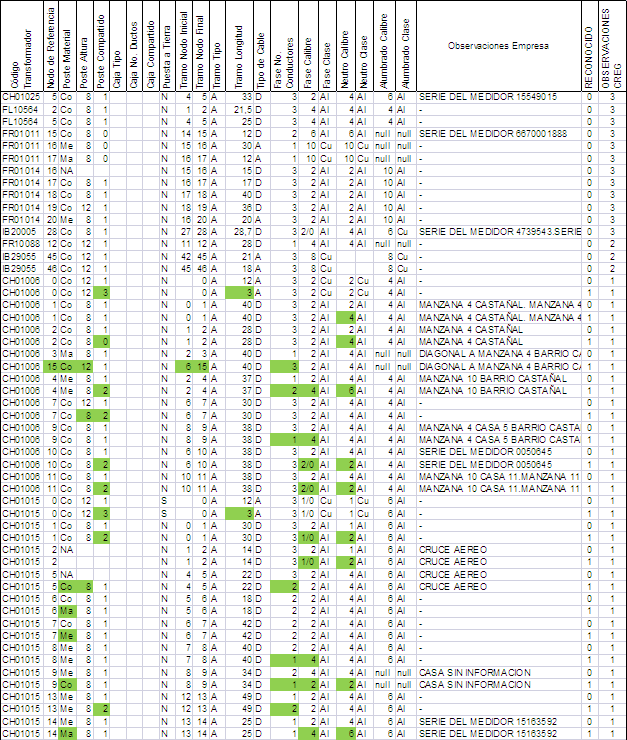Click the Puesta a Tierra column header
This screenshot has width=627, height=740.
pyautogui.click(x=165, y=46)
